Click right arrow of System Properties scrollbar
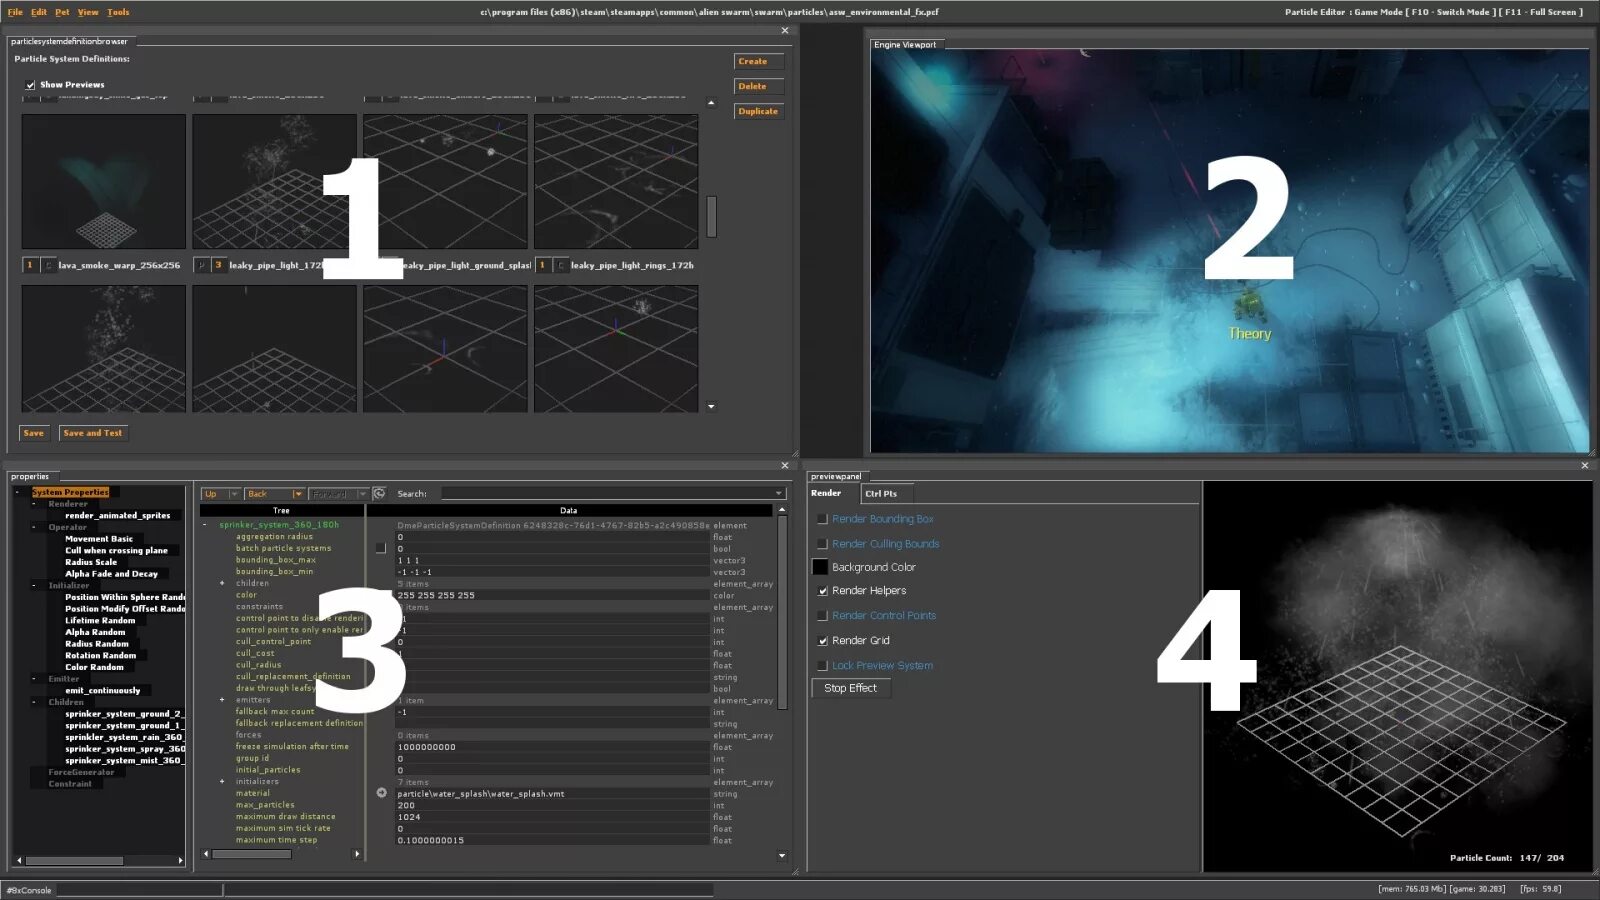The height and width of the screenshot is (900, 1600). 180,860
